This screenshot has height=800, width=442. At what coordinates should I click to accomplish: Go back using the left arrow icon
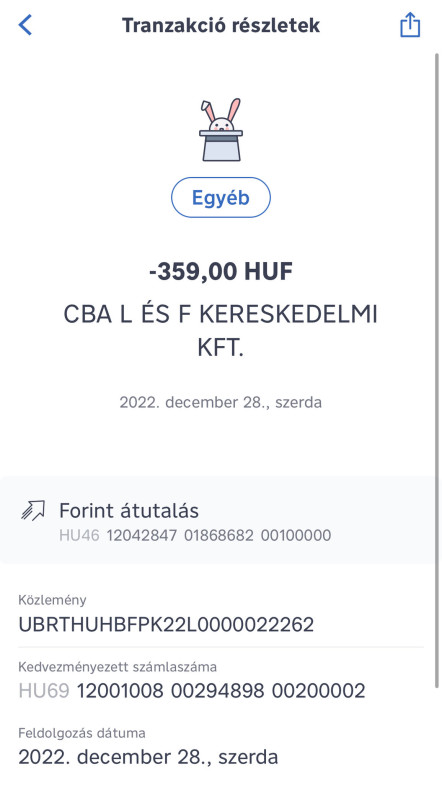point(25,25)
